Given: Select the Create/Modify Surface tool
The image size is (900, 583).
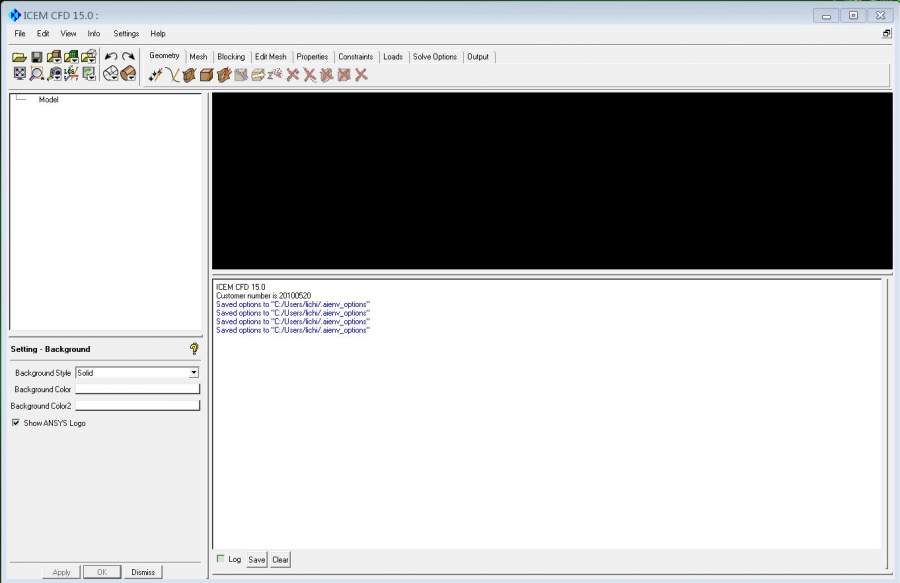Looking at the screenshot, I should (x=189, y=75).
